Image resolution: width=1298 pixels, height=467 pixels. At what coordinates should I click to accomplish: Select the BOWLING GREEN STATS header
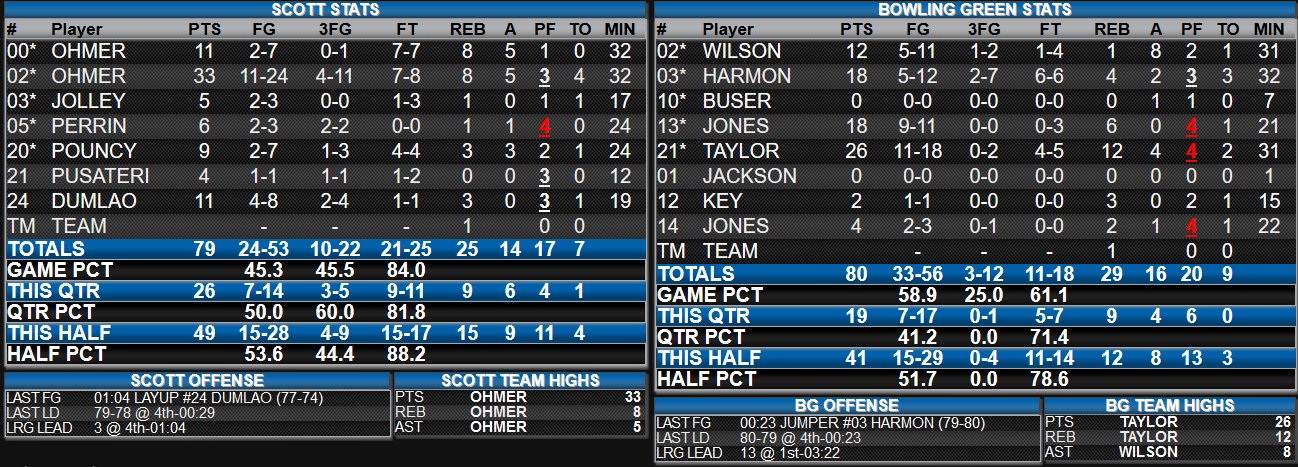click(975, 9)
